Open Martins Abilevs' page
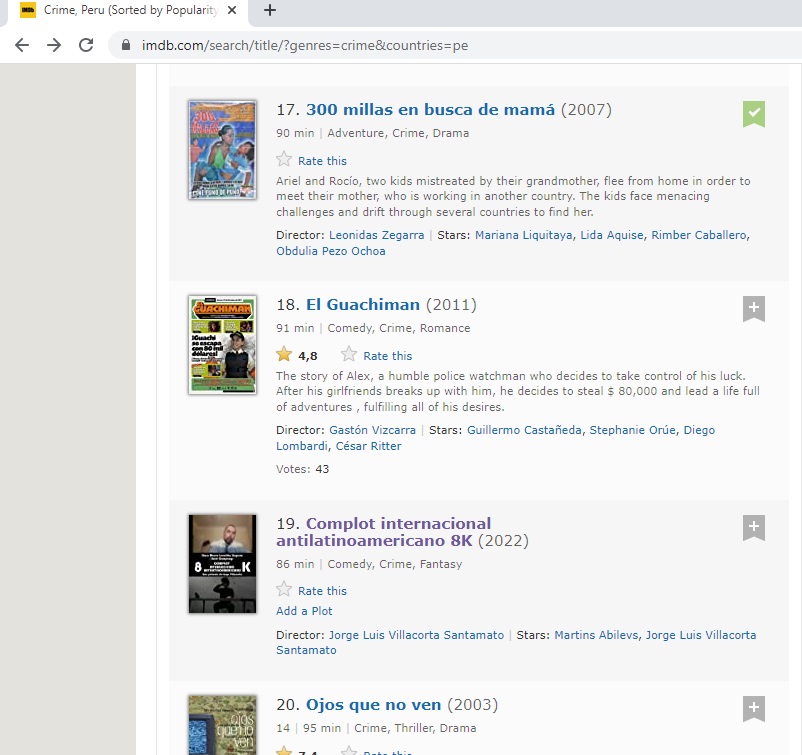802x755 pixels. [596, 635]
